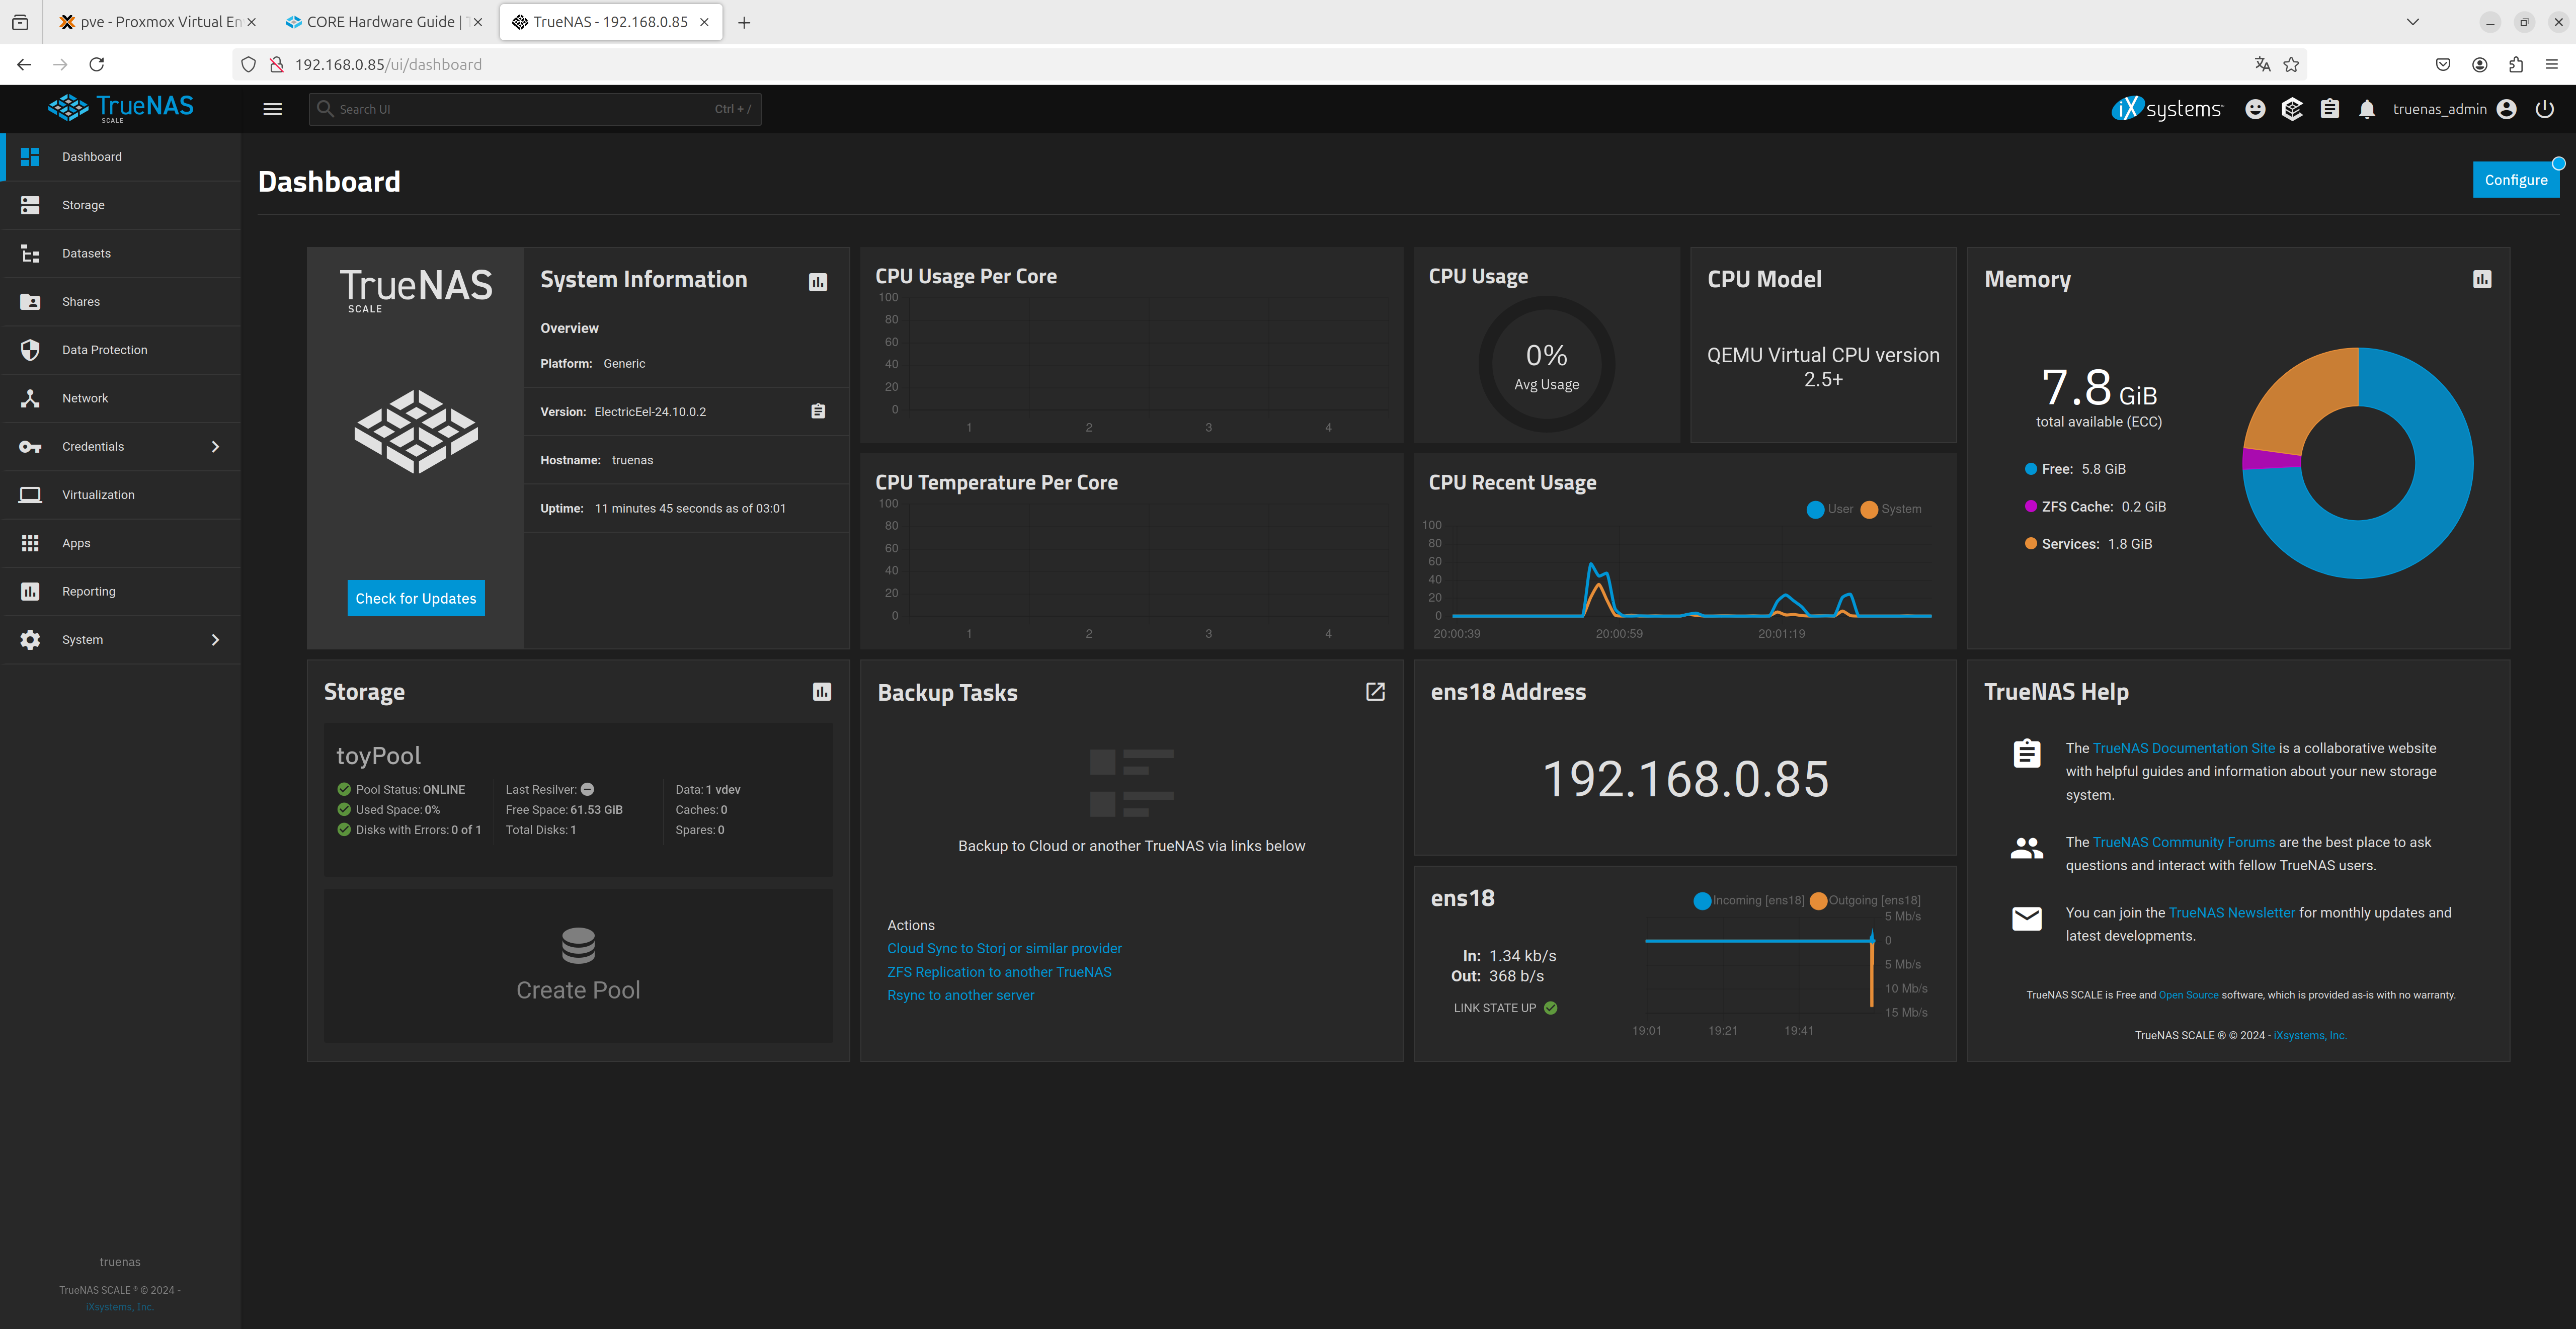
Task: Toggle Incoming [ens18] legend swatch
Action: pos(1702,901)
